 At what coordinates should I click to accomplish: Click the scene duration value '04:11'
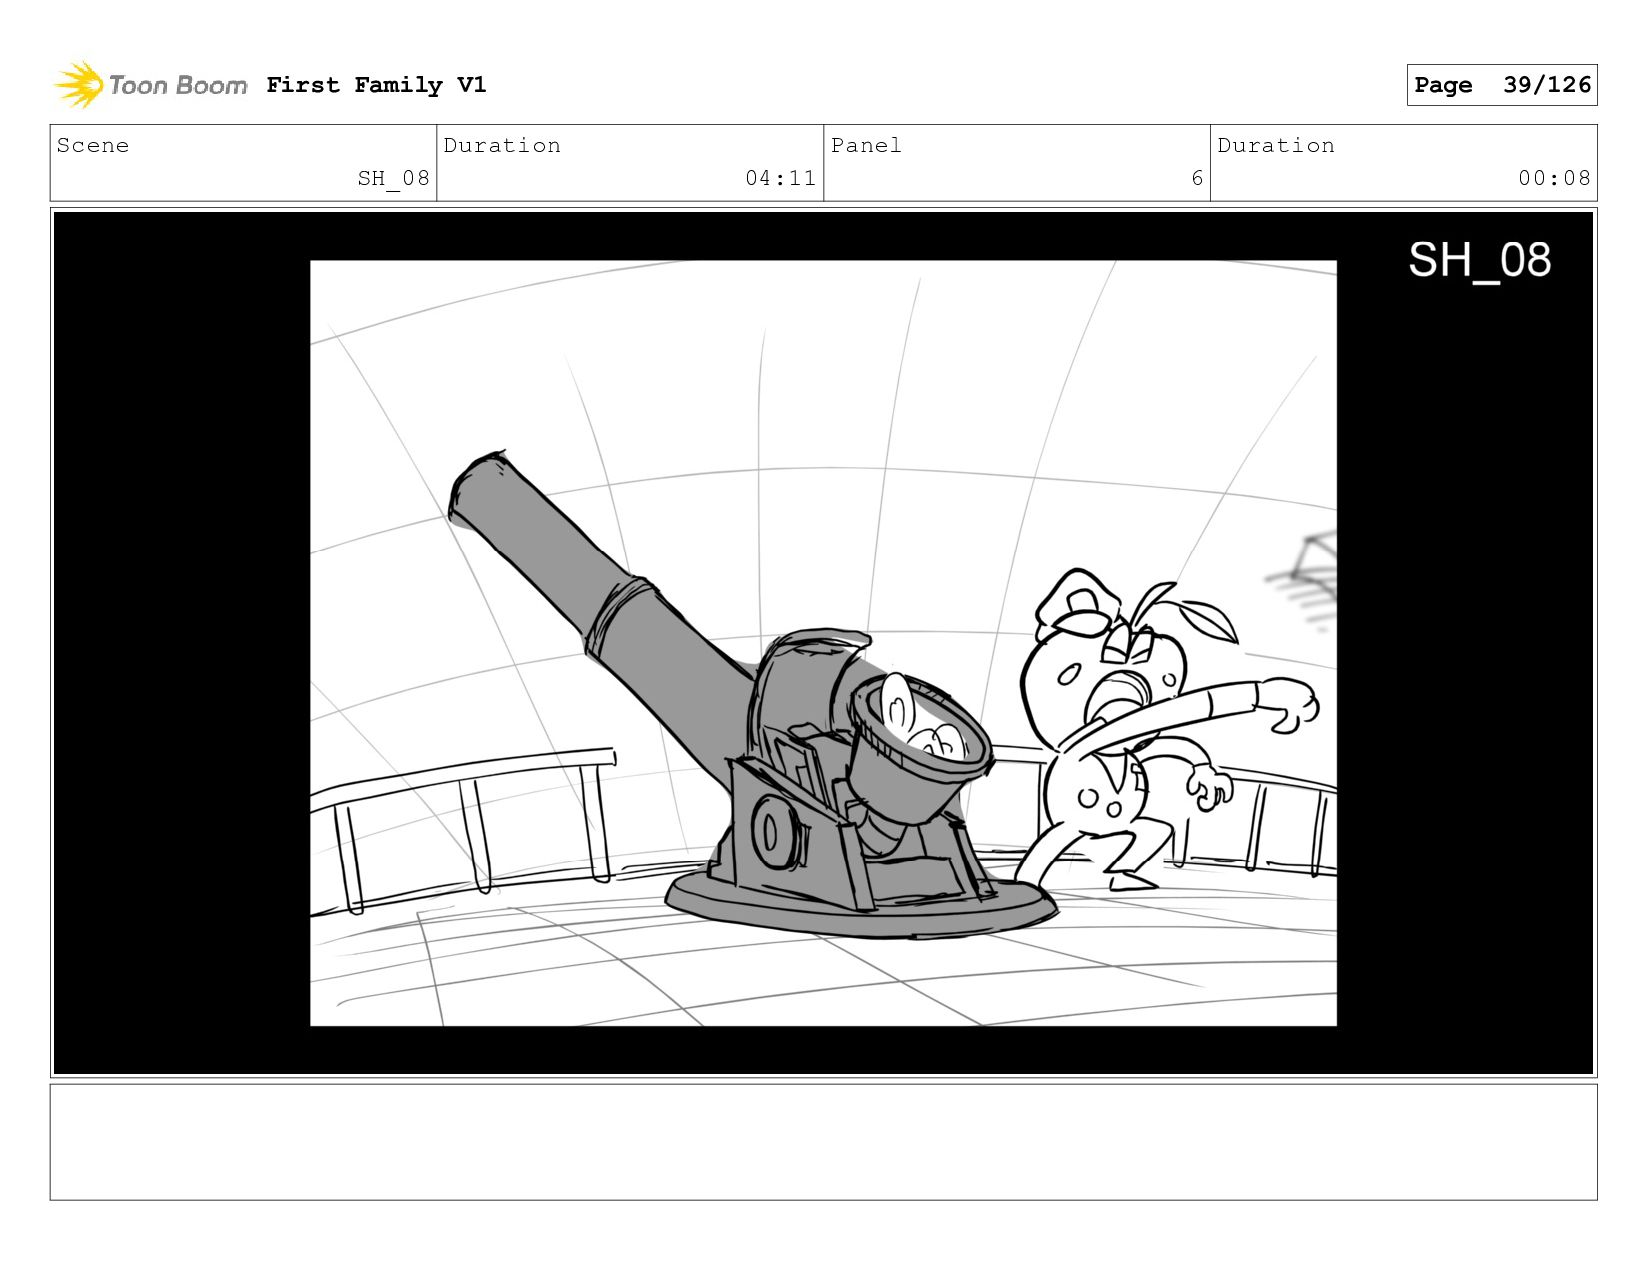point(780,179)
